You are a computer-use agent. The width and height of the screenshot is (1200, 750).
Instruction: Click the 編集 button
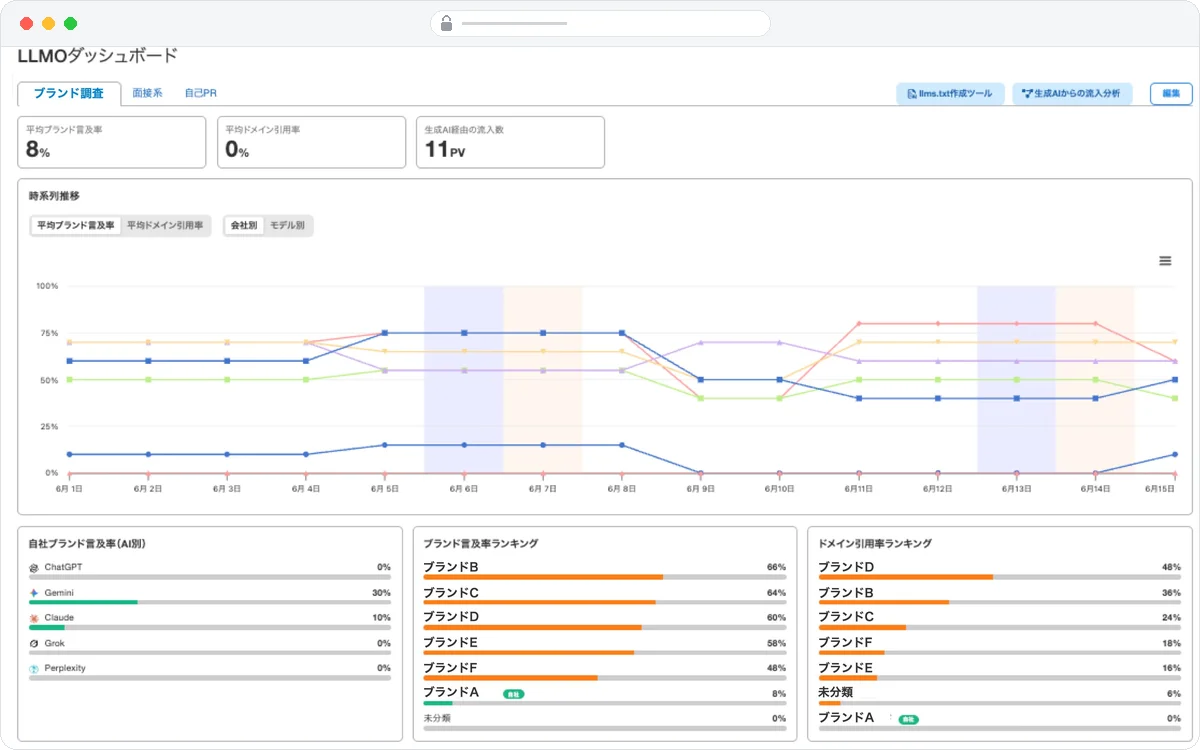1171,93
